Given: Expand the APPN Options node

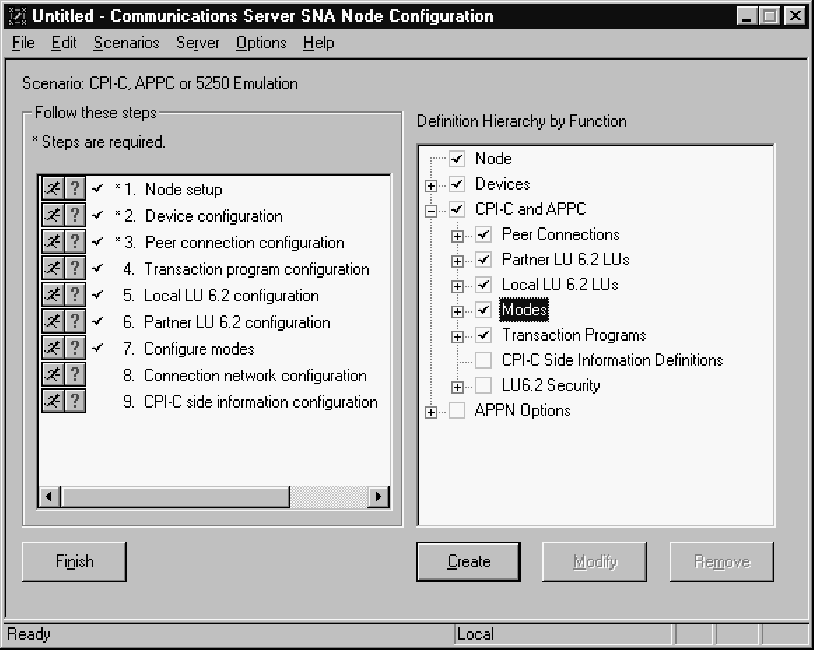Looking at the screenshot, I should pos(431,413).
